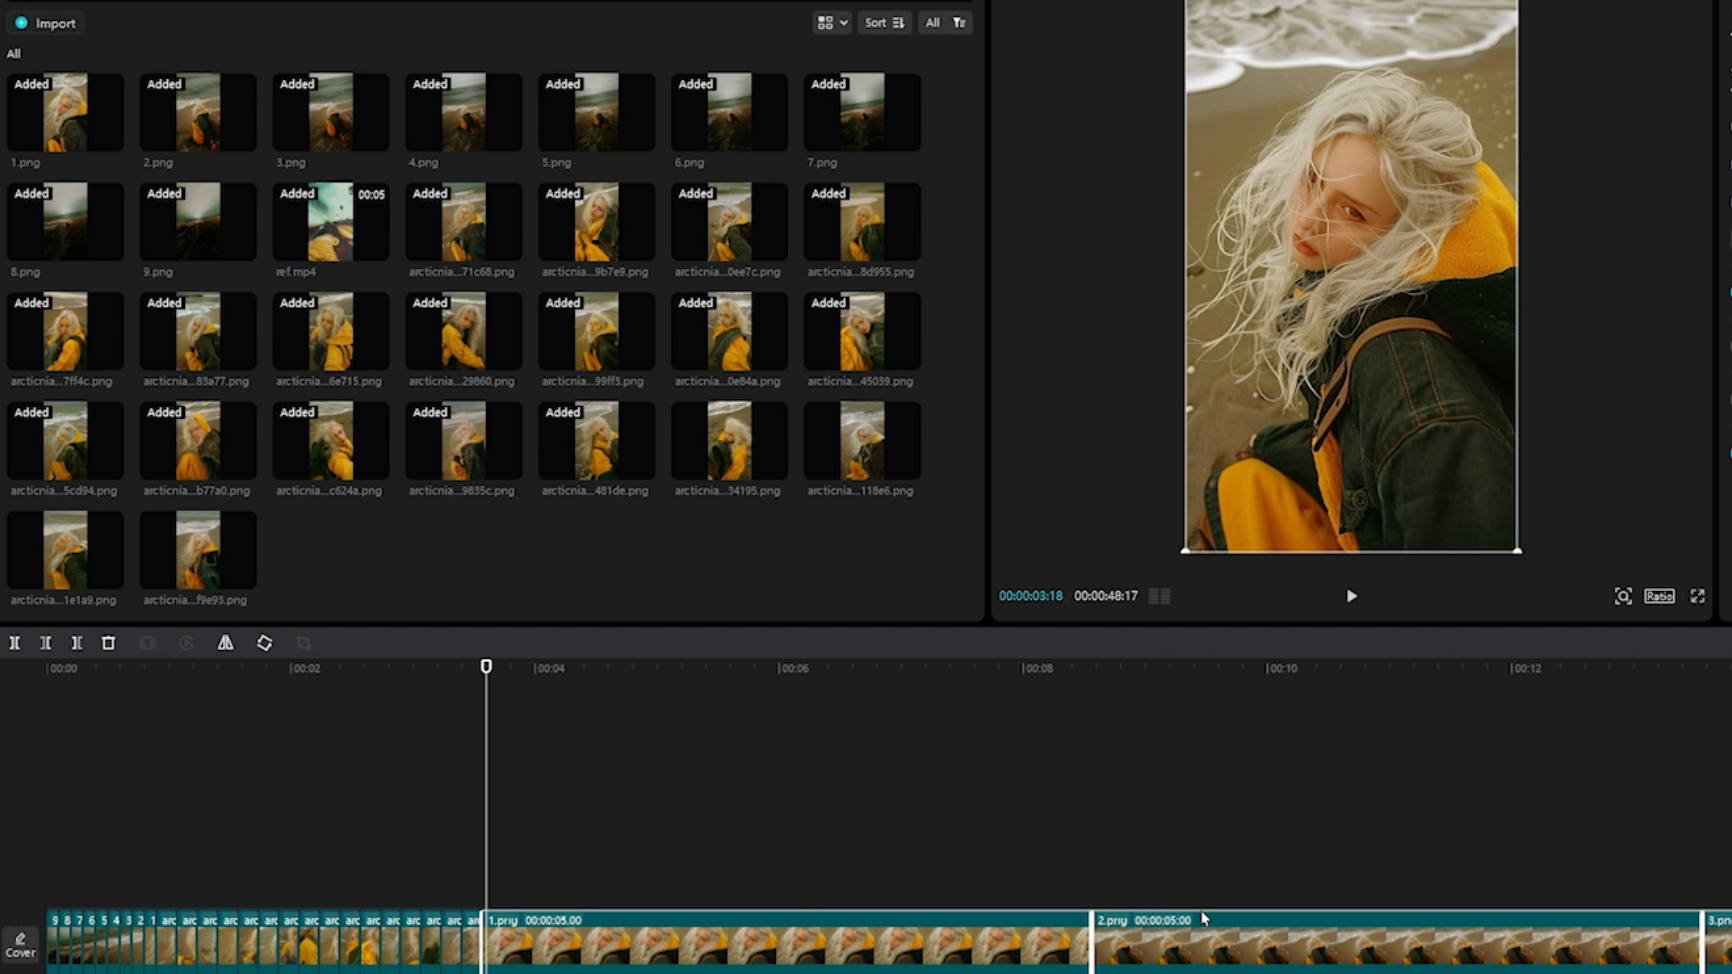Click the greyed-out Crop icon
This screenshot has width=1732, height=974.
[x=303, y=643]
